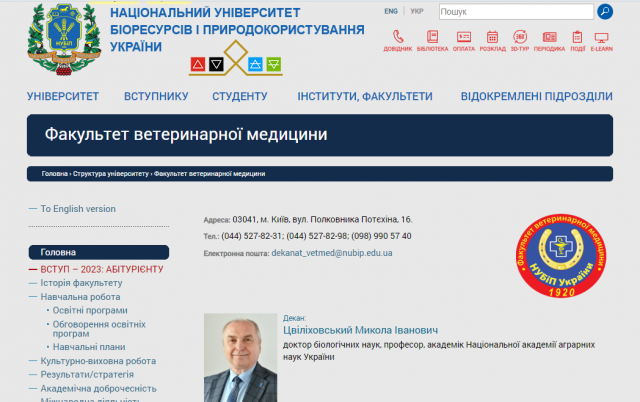
Task: Click the veterinary faculty round emblem
Action: pos(561,255)
